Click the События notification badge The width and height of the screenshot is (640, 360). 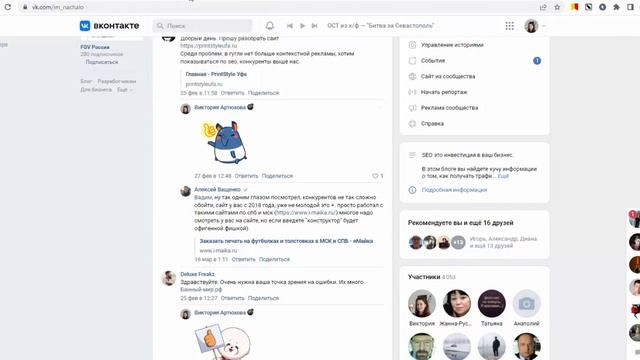(537, 61)
